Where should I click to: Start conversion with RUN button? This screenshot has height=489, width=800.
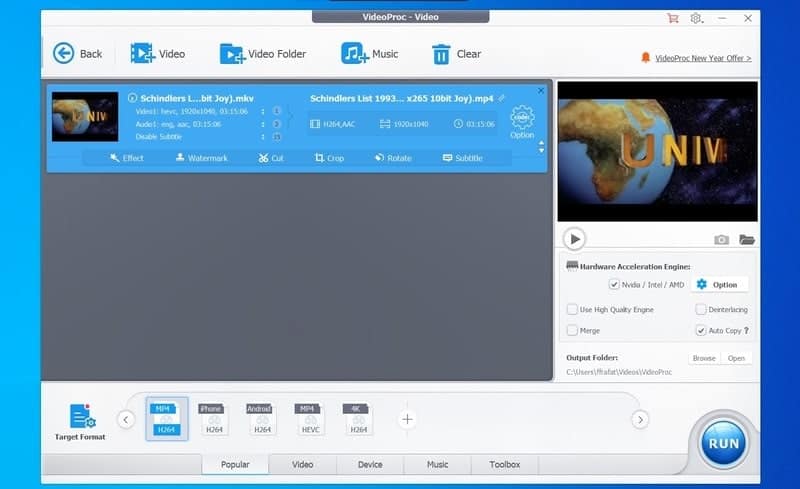tap(723, 443)
